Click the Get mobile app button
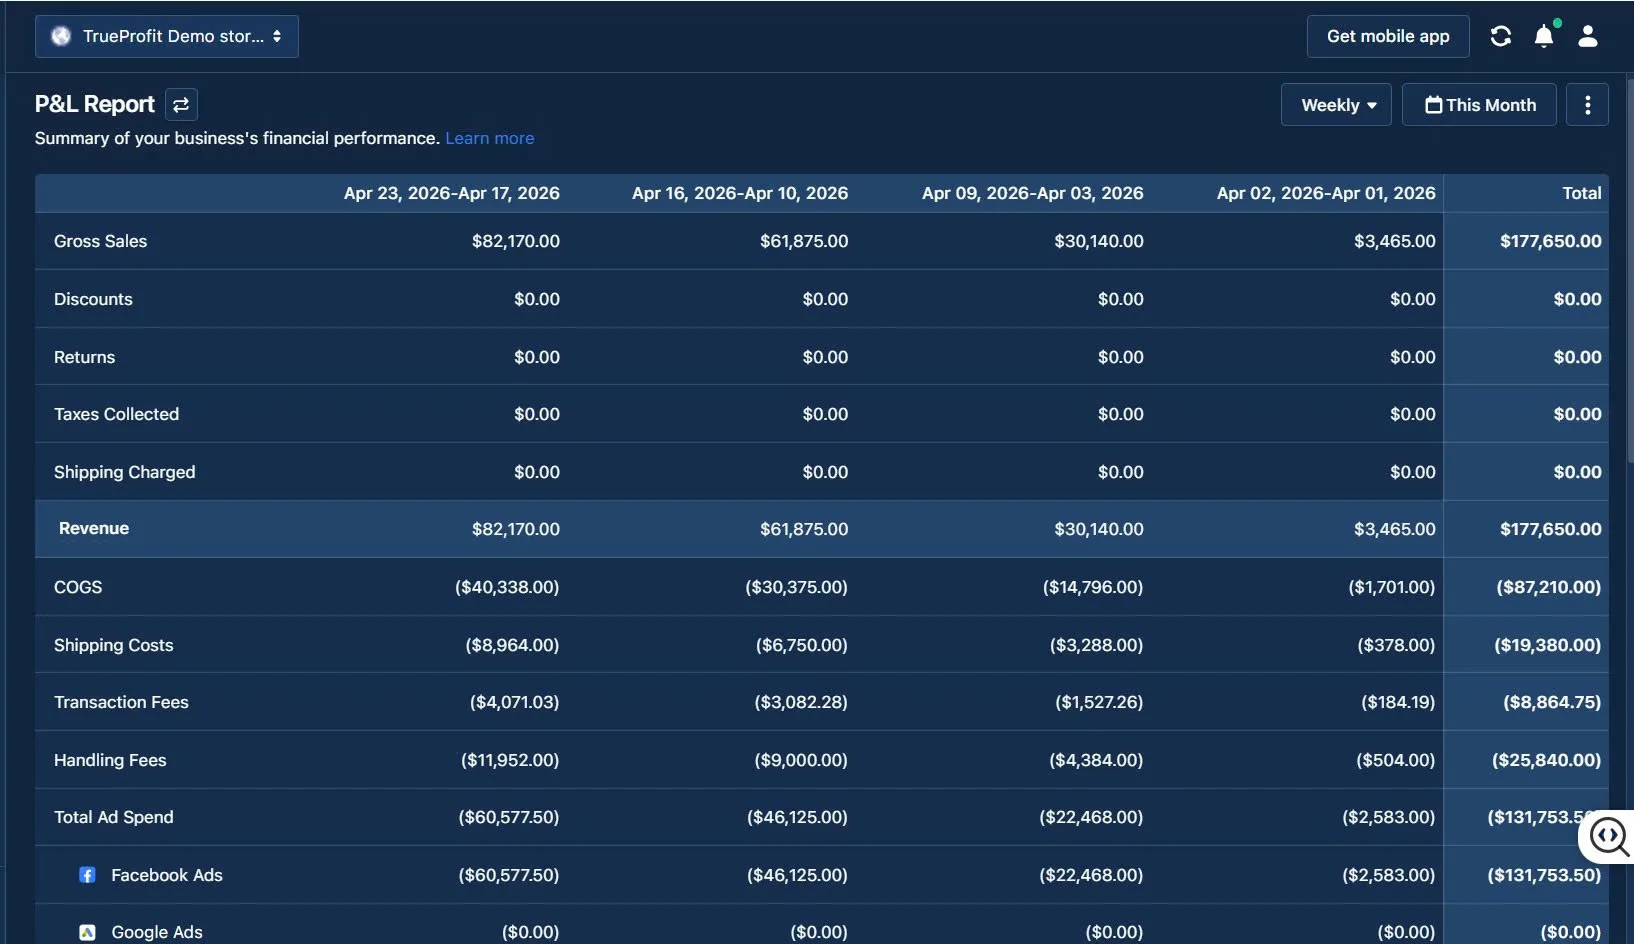Viewport: 1634px width, 944px height. [x=1387, y=35]
